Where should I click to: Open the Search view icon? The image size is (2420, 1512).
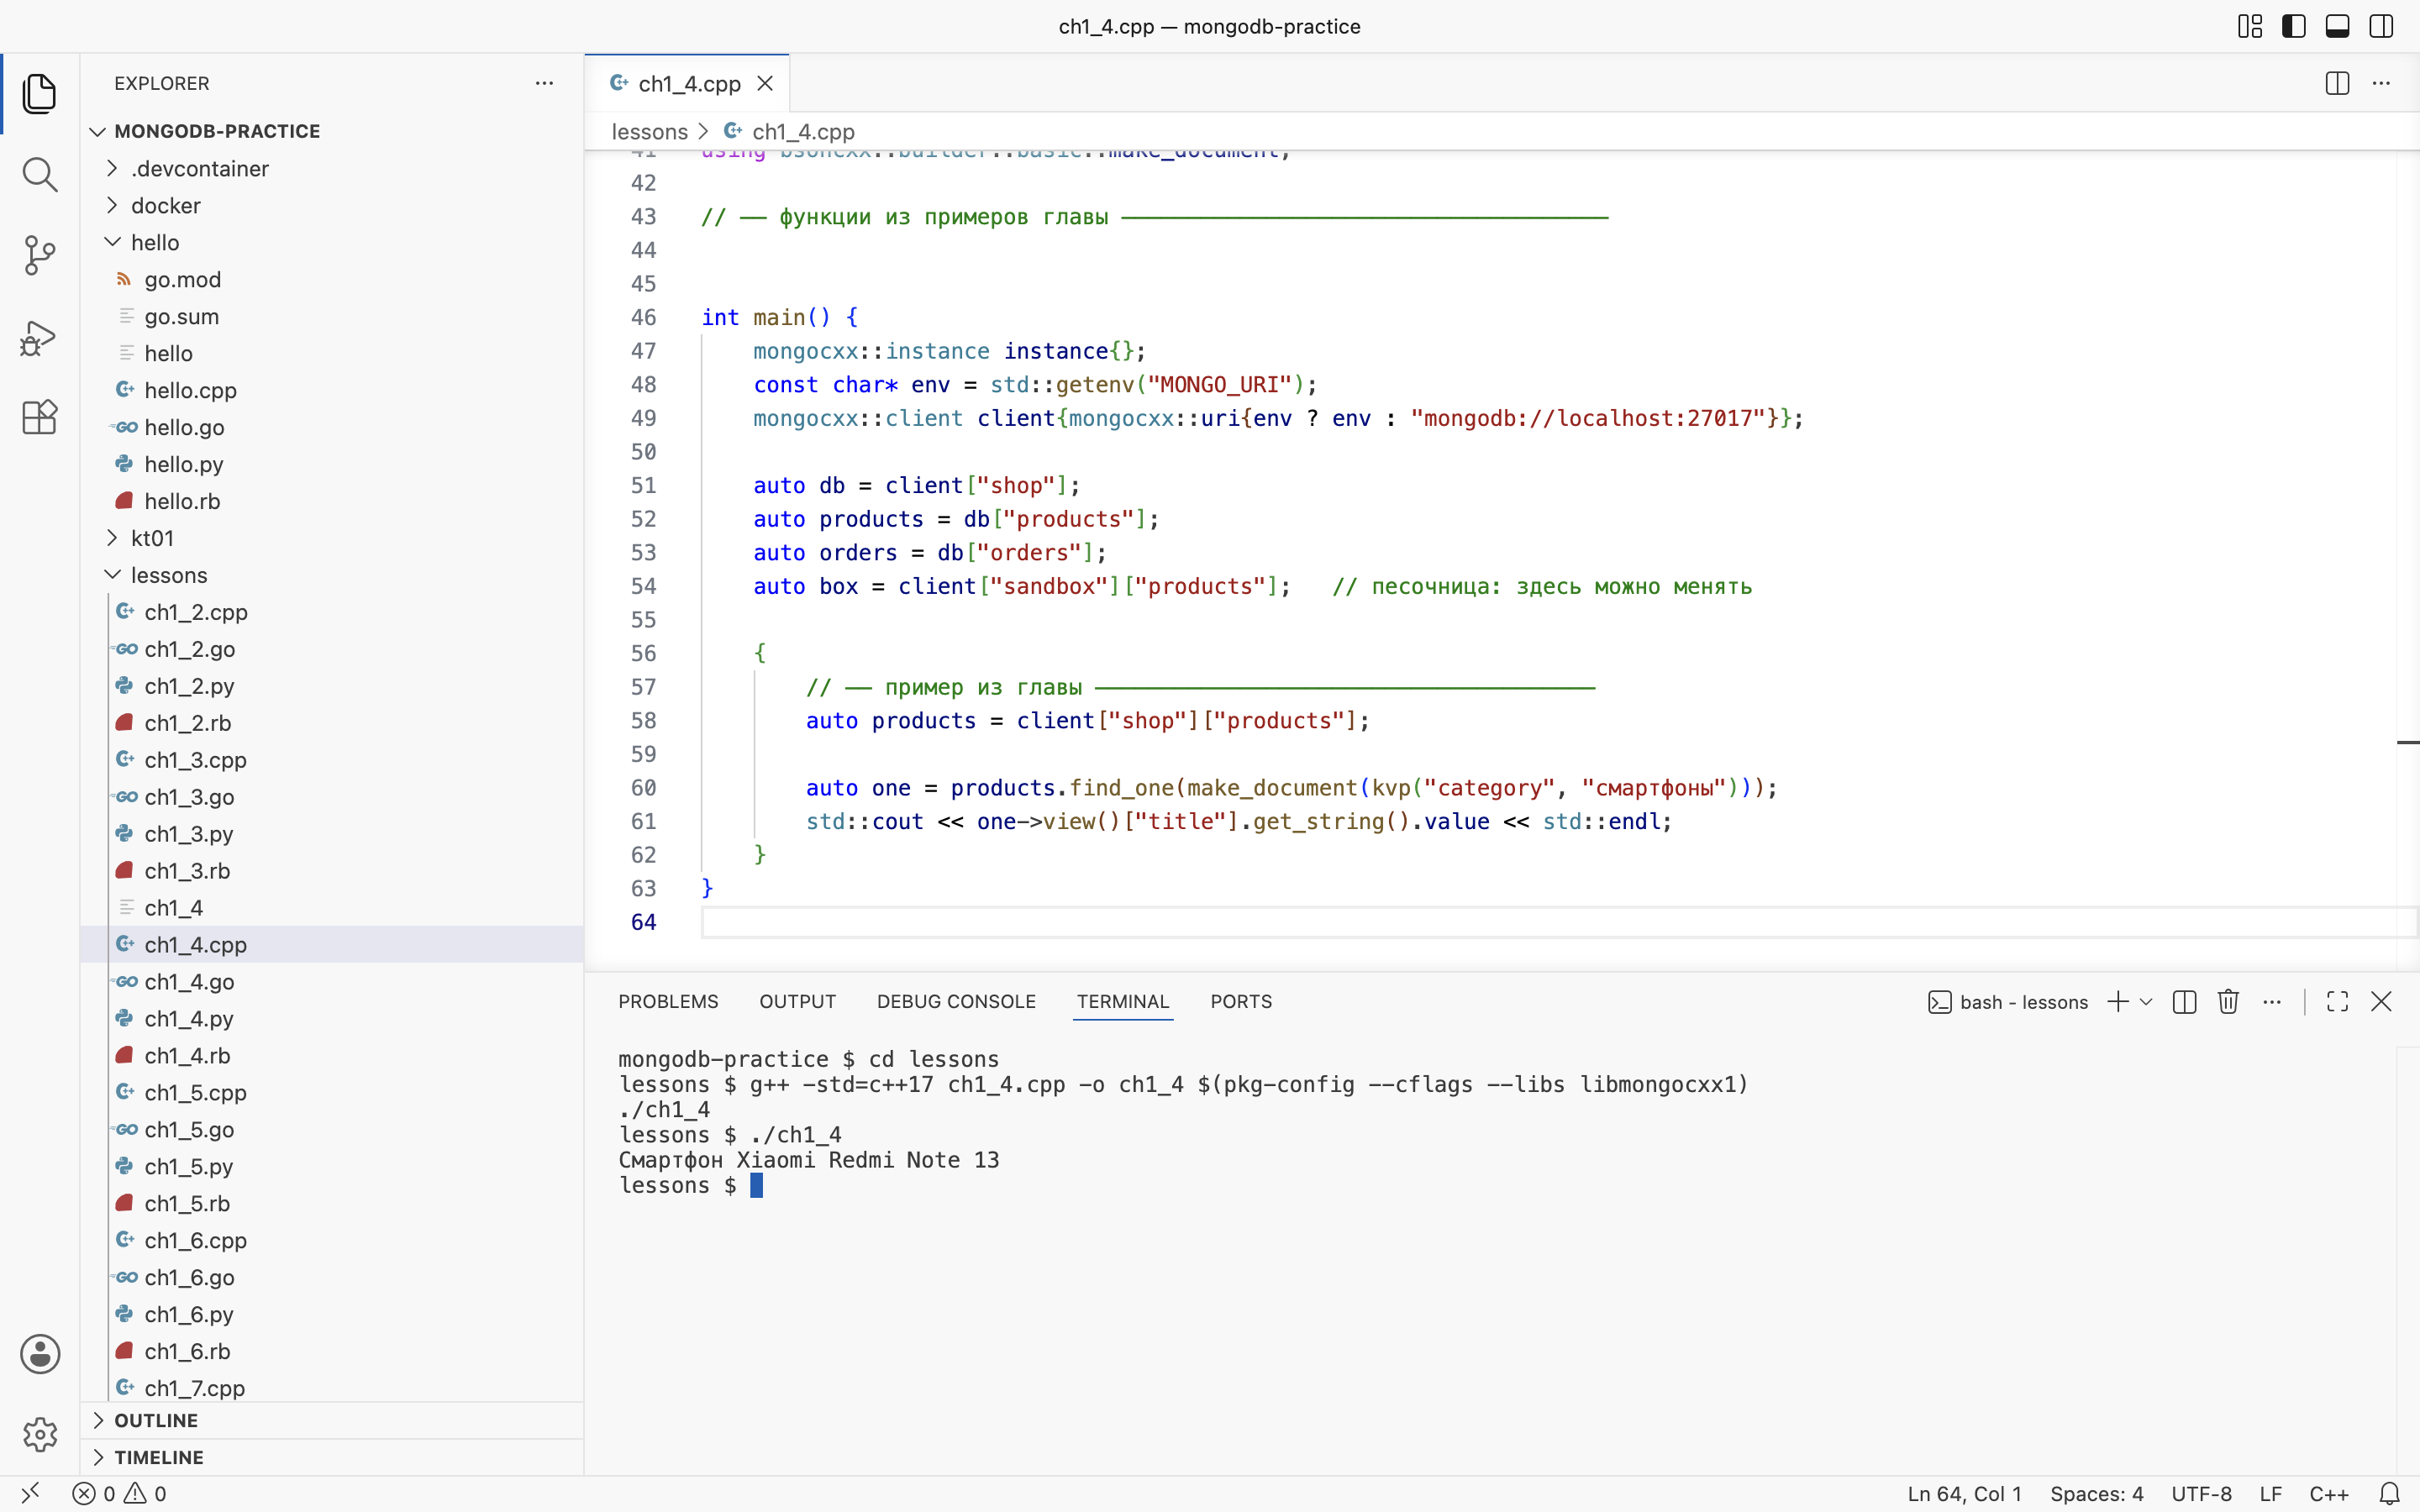tap(39, 175)
